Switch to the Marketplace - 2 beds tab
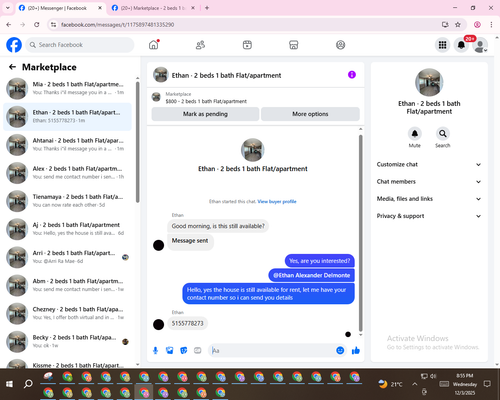This screenshot has height=400, width=500. [x=153, y=8]
